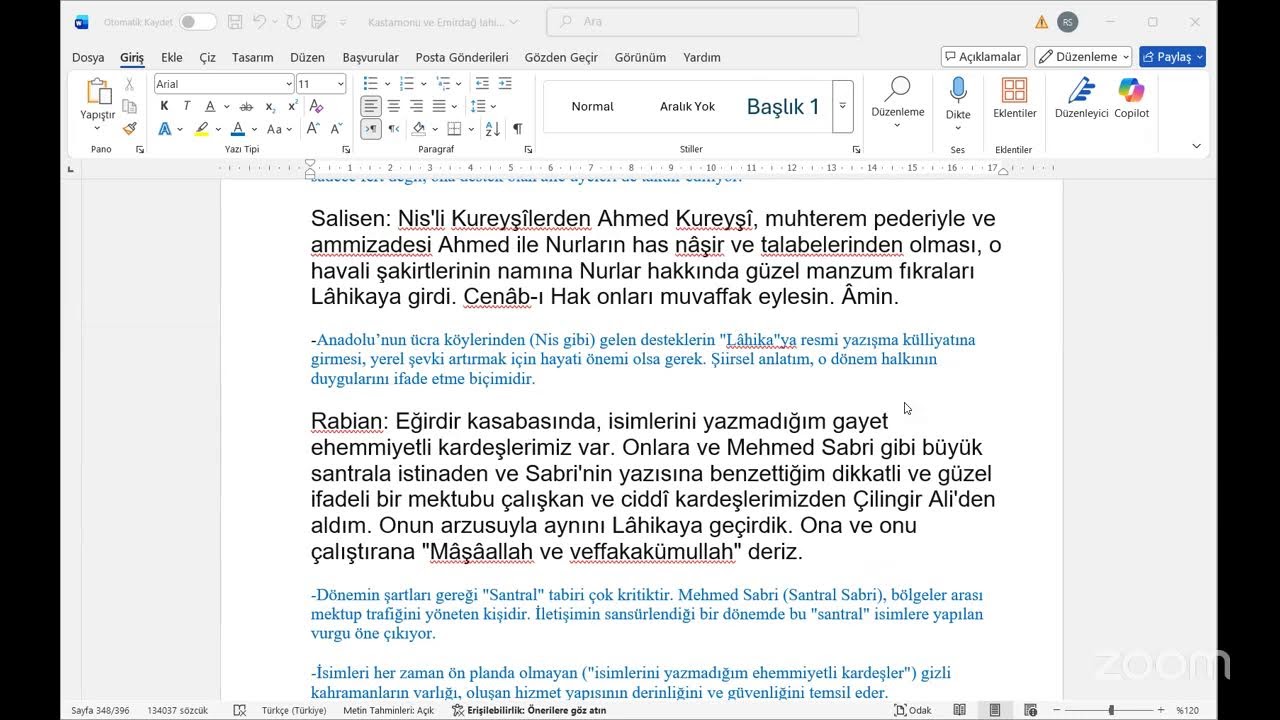Switch to the Görünüm tab
The image size is (1280, 720).
click(640, 57)
